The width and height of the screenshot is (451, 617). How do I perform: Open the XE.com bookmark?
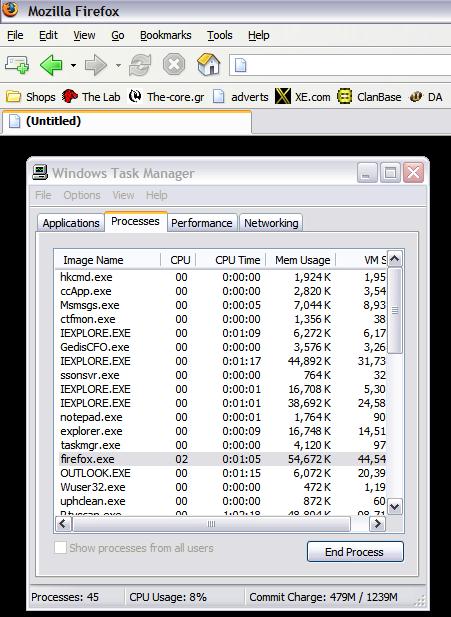[x=303, y=96]
